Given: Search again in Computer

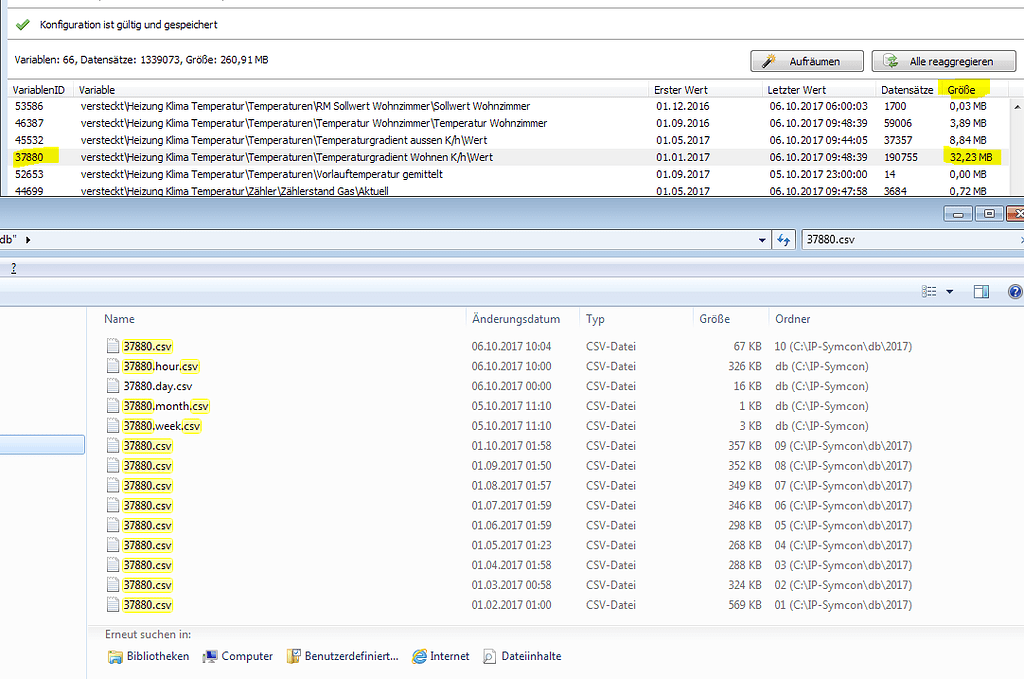Looking at the screenshot, I should coord(238,656).
